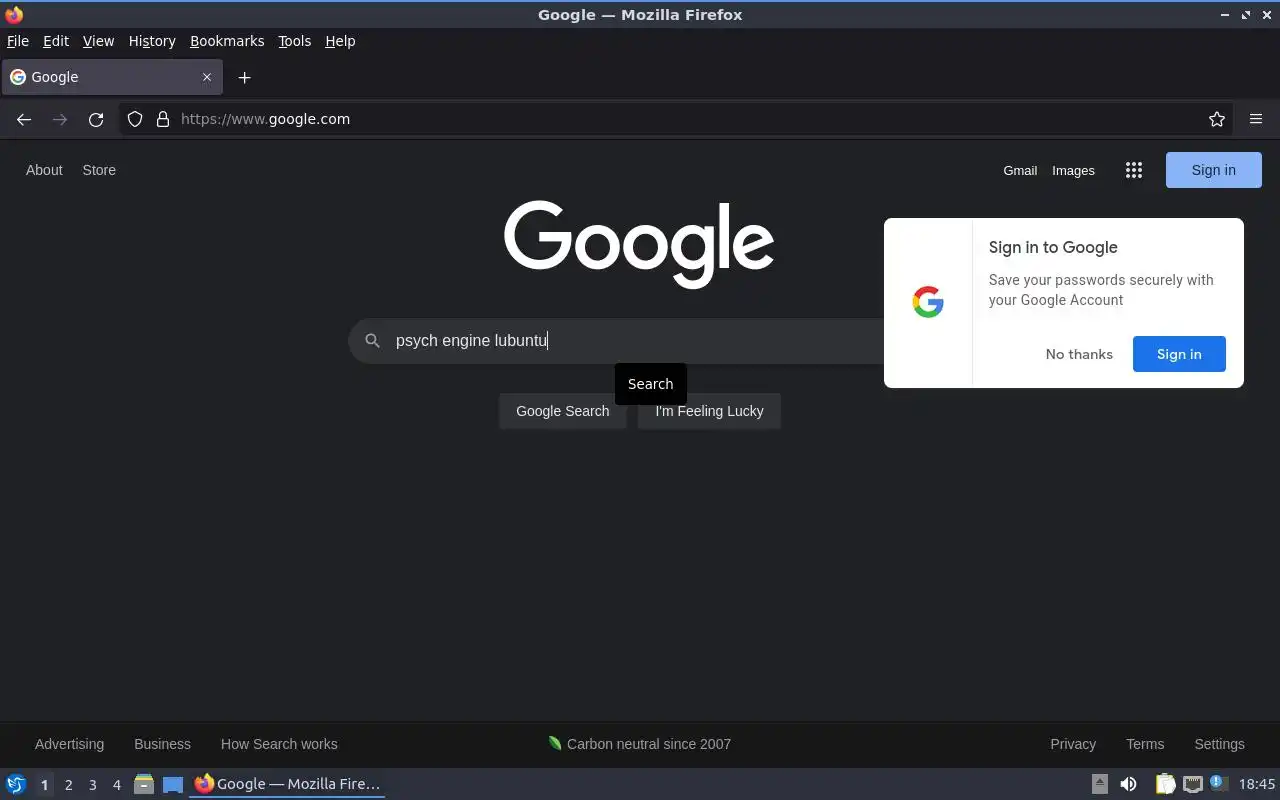
Task: Show site security padlock info
Action: click(163, 119)
